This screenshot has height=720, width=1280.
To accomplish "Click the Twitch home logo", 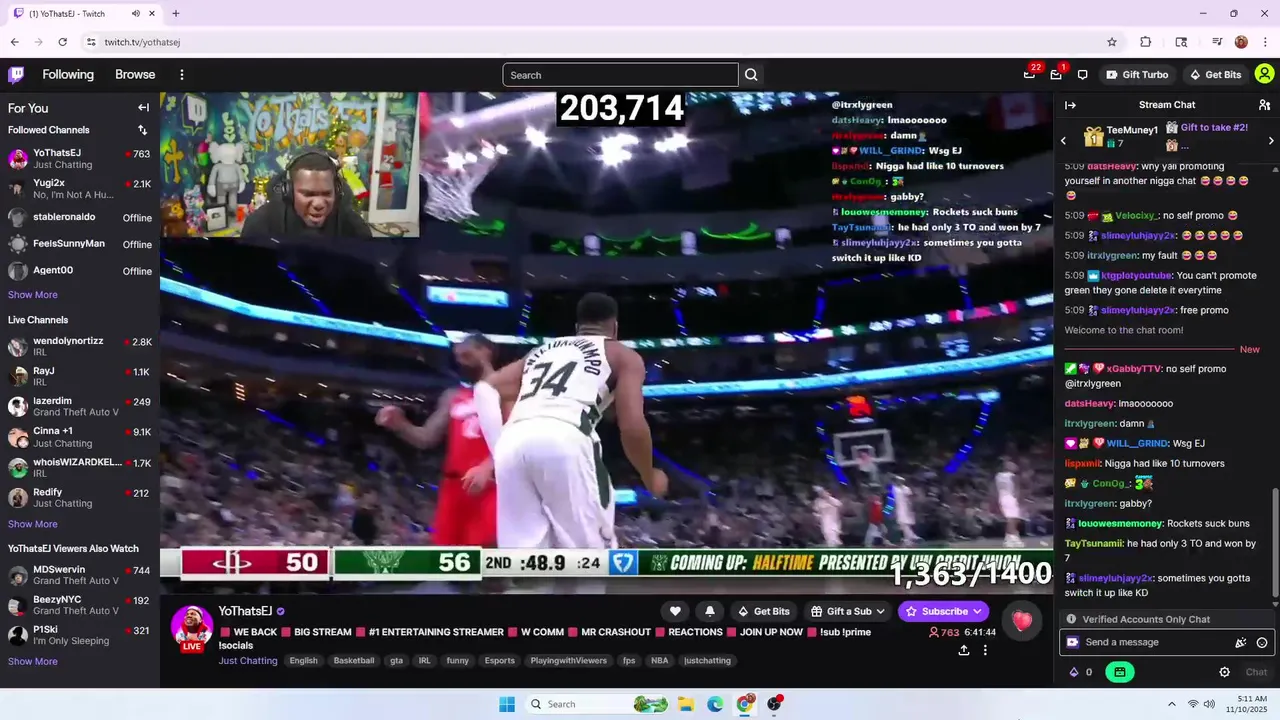I will point(16,75).
